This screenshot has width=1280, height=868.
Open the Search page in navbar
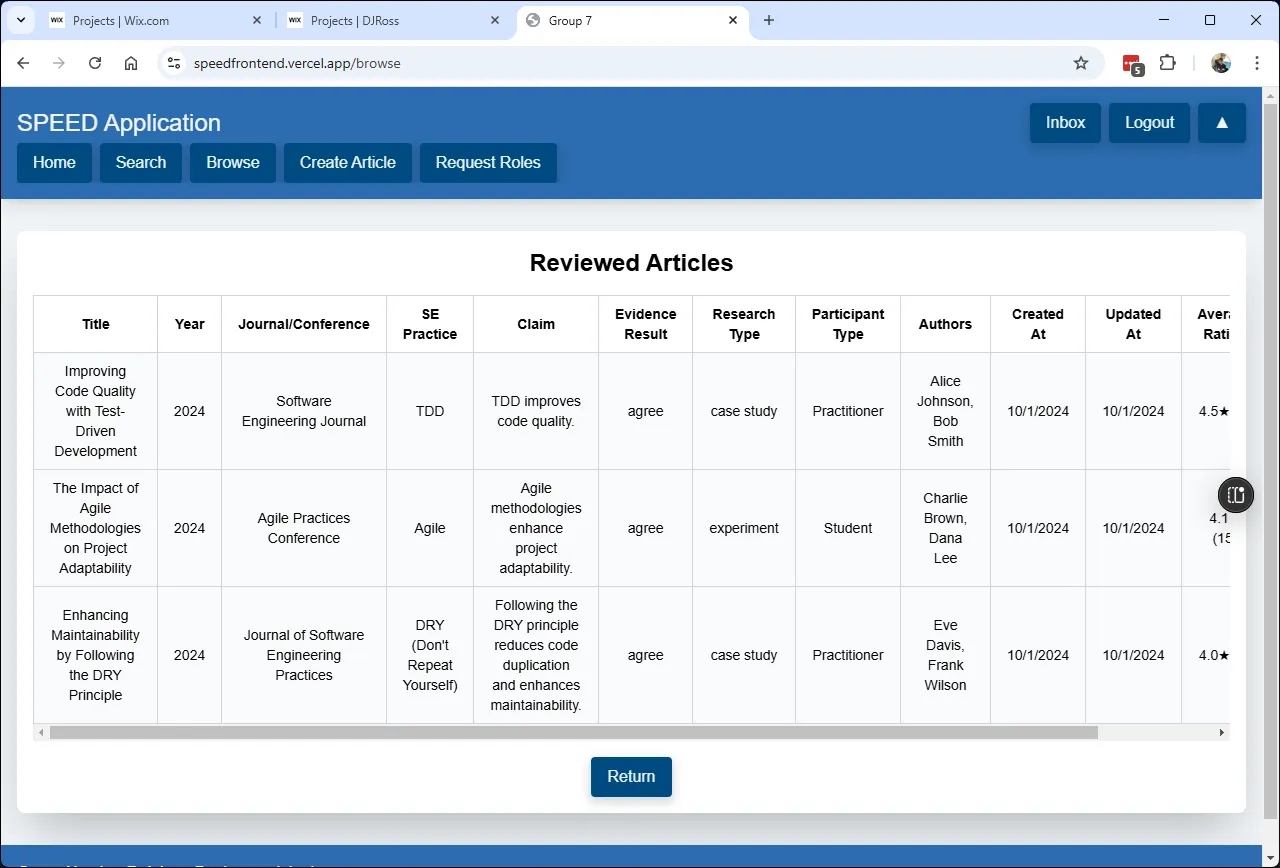[141, 163]
